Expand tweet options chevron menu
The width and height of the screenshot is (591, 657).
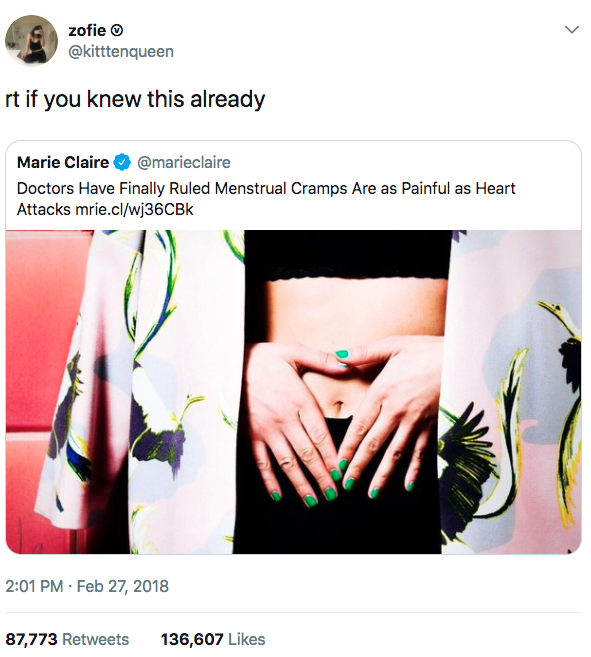[572, 29]
